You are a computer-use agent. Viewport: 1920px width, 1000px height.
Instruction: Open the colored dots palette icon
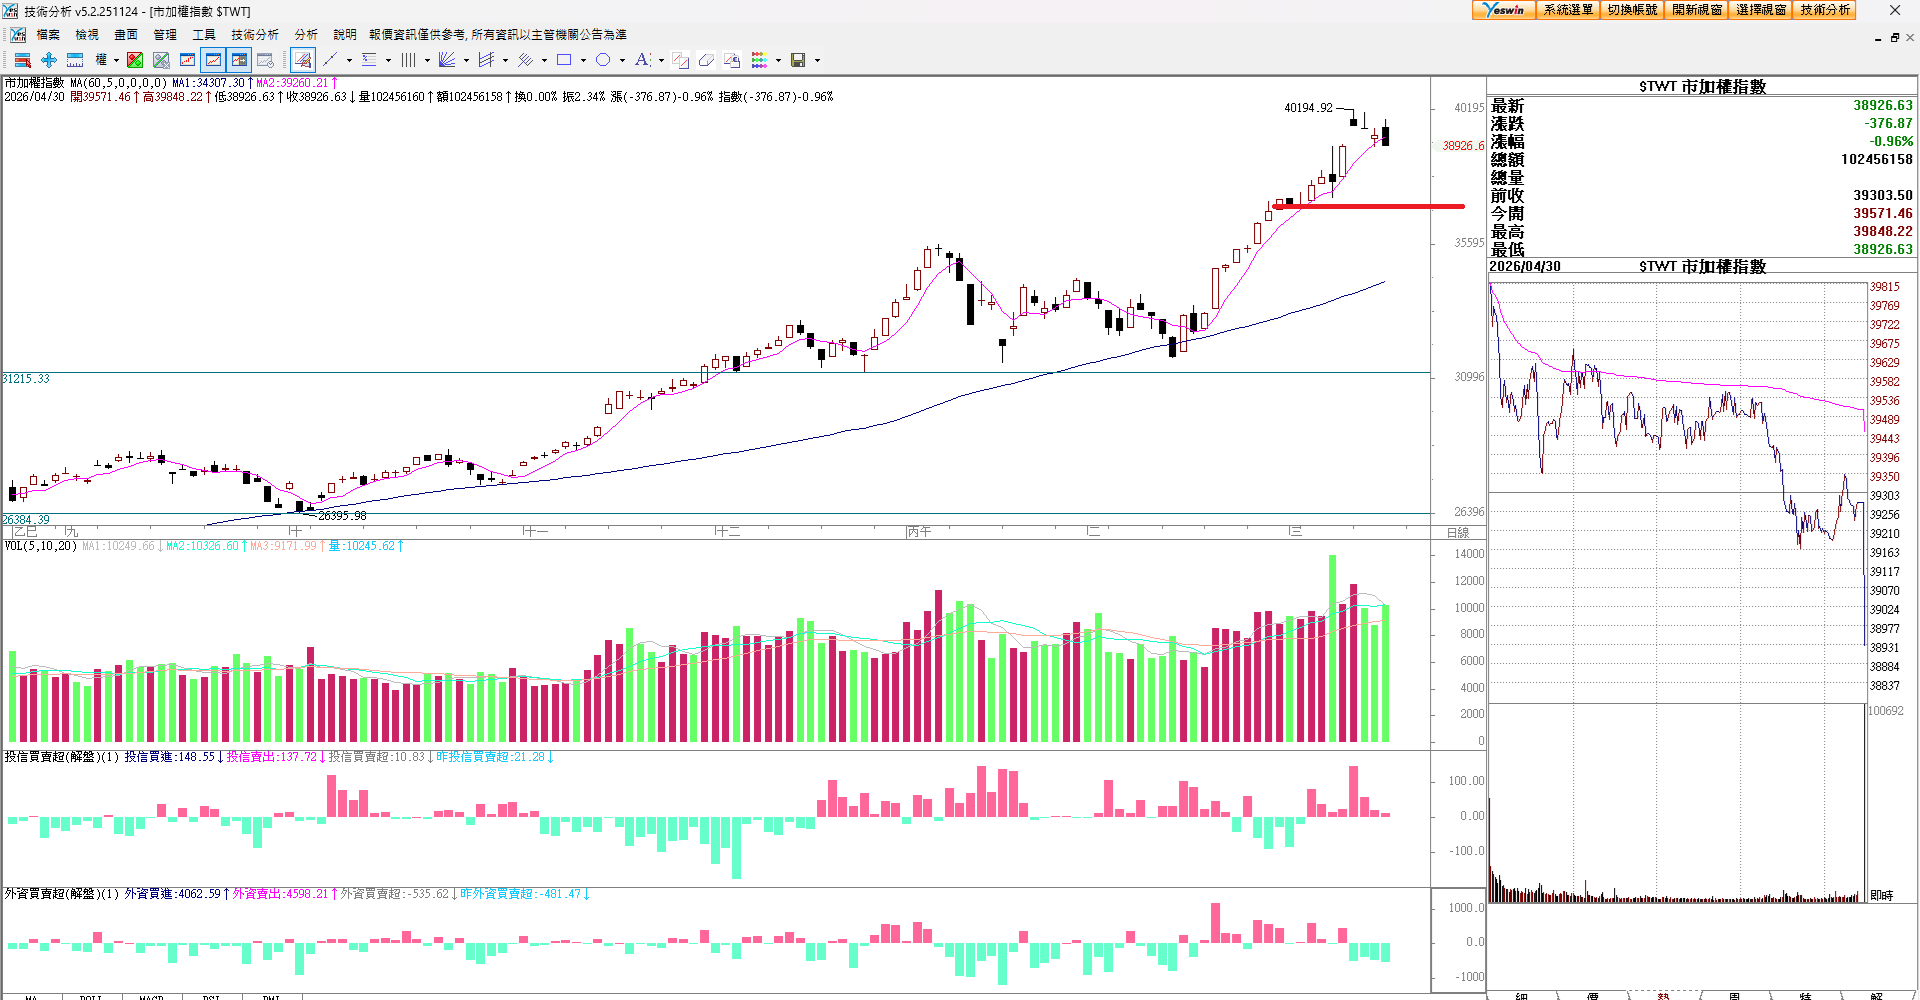tap(760, 60)
